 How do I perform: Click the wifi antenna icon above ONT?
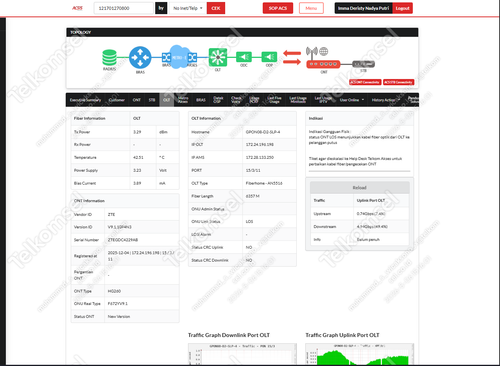[312, 52]
